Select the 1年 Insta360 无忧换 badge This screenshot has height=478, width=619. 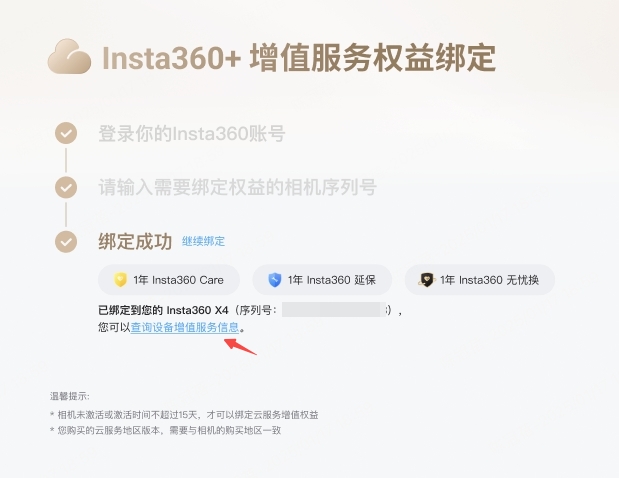pyautogui.click(x=480, y=280)
